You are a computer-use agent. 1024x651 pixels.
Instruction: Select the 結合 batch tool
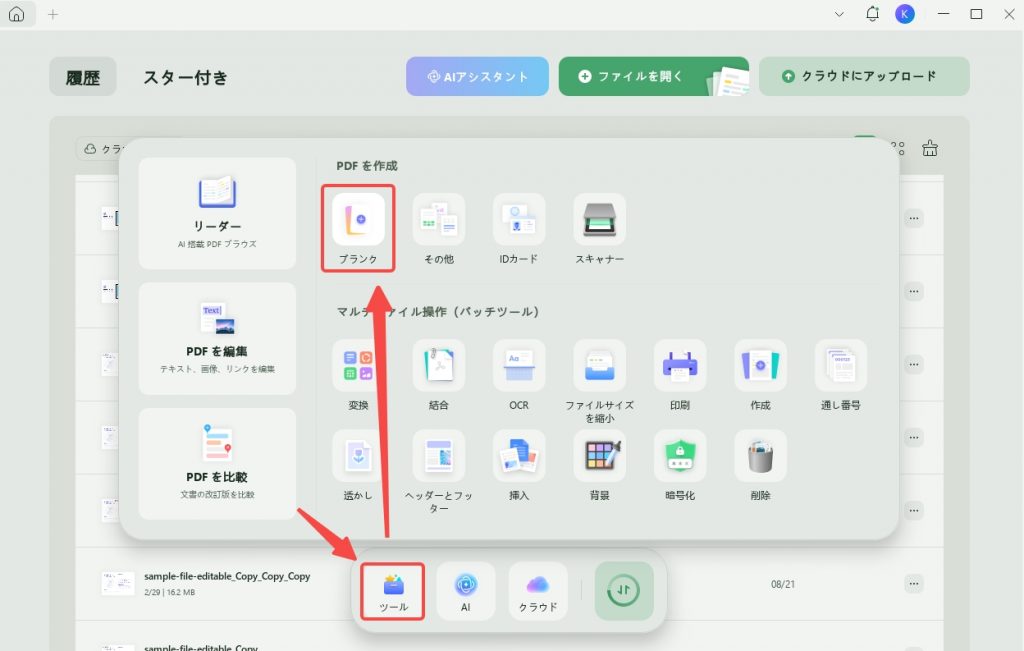point(439,375)
